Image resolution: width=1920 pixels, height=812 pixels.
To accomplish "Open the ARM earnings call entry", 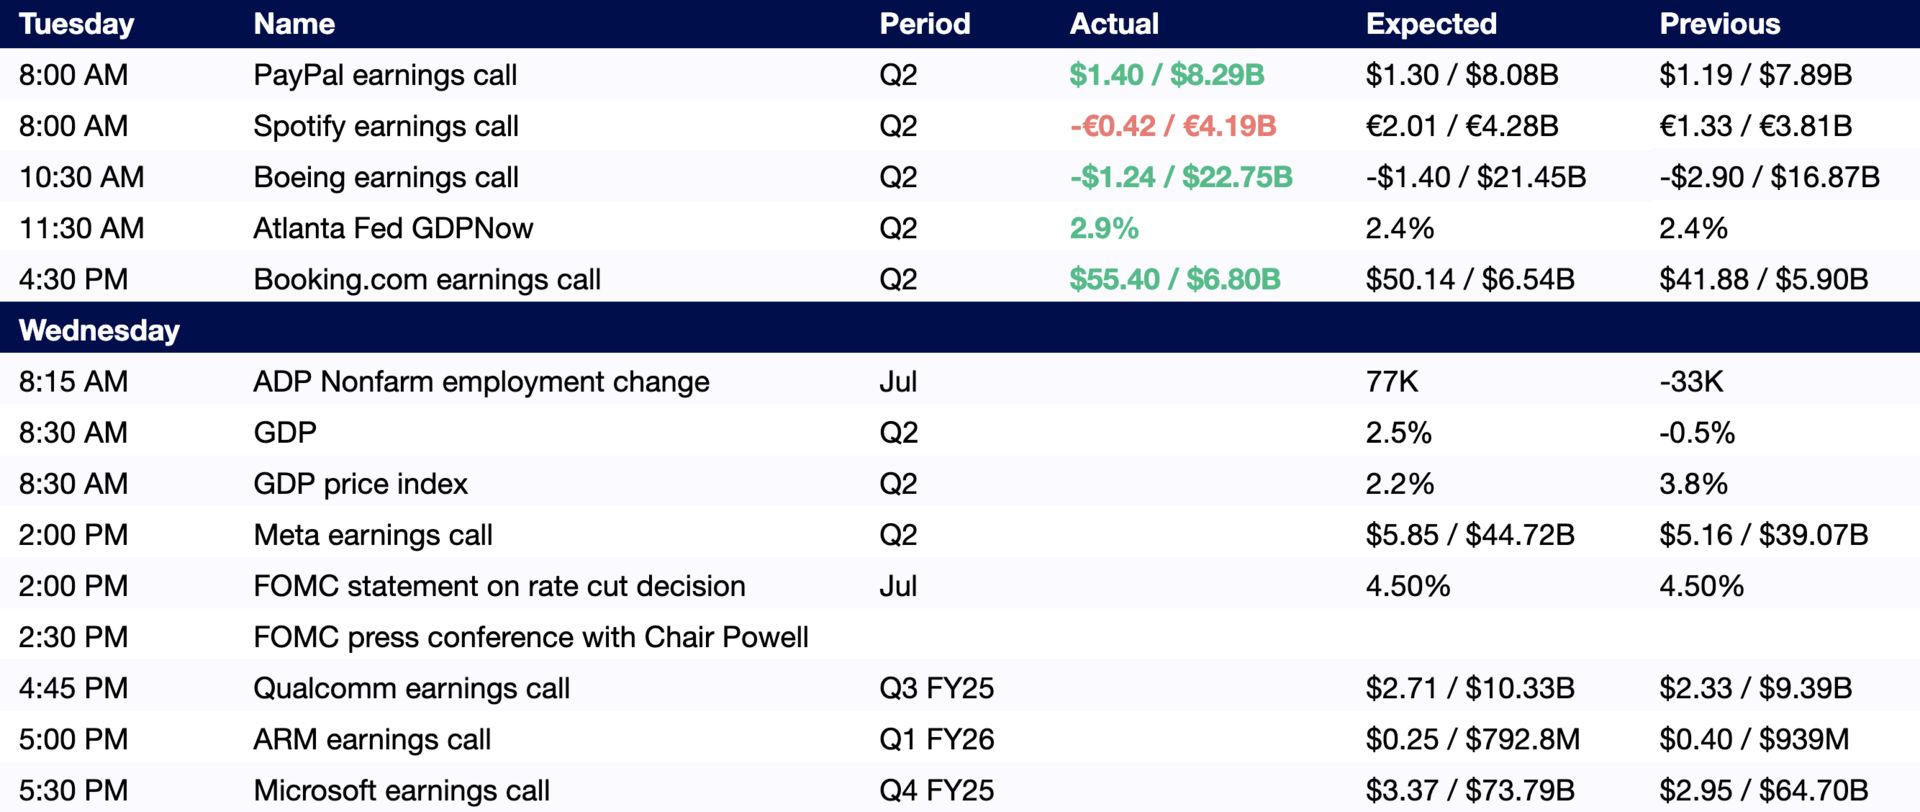I will tap(371, 739).
